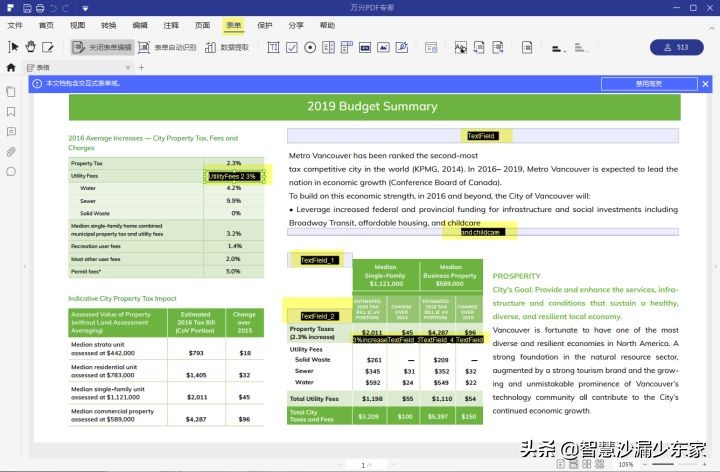
Task: Select the radio button form tool
Action: pos(310,47)
